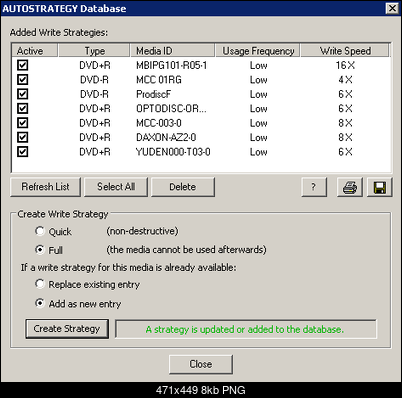402x398 pixels.
Task: Choose Add as new entry option
Action: click(40, 303)
